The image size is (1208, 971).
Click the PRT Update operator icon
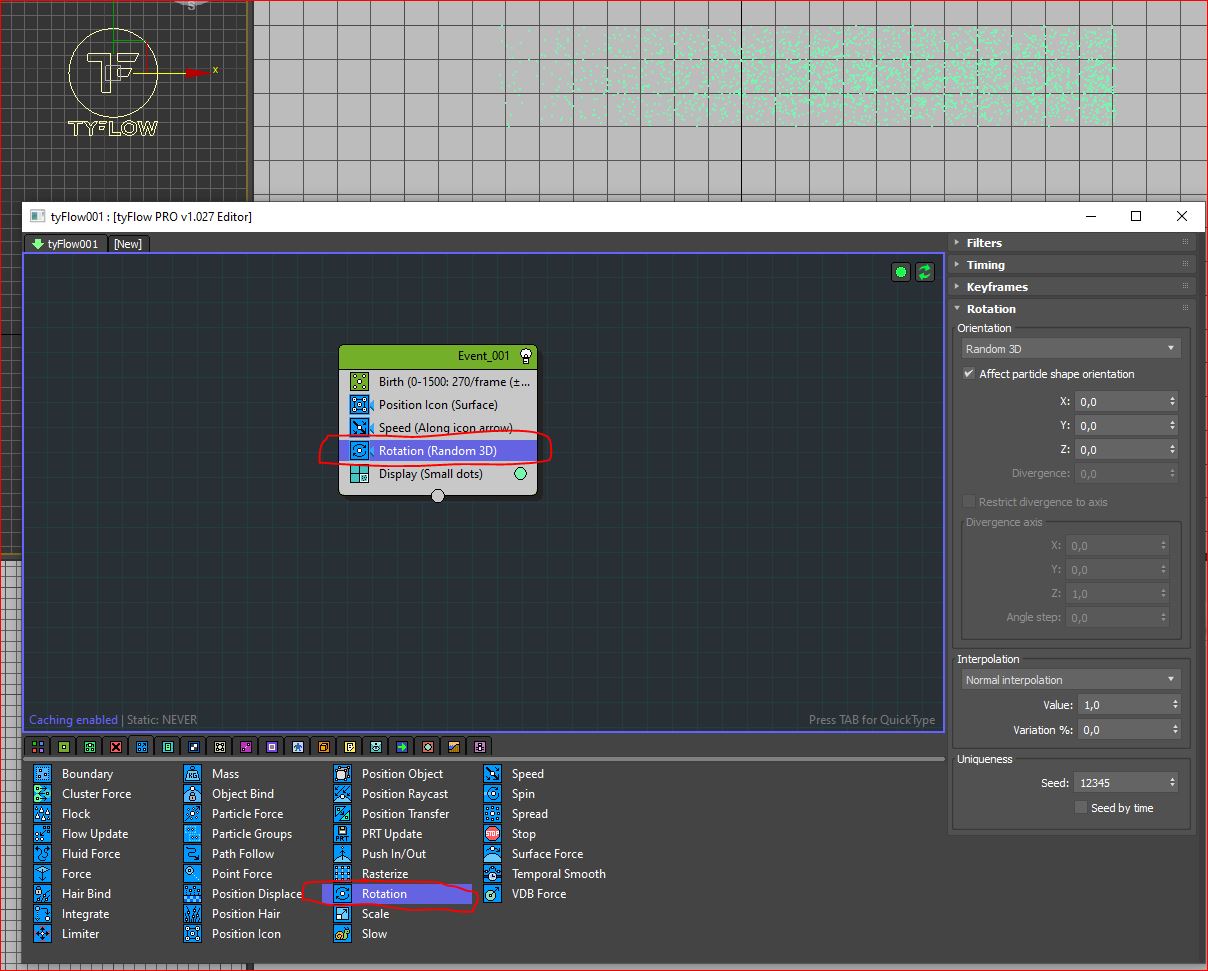click(343, 834)
